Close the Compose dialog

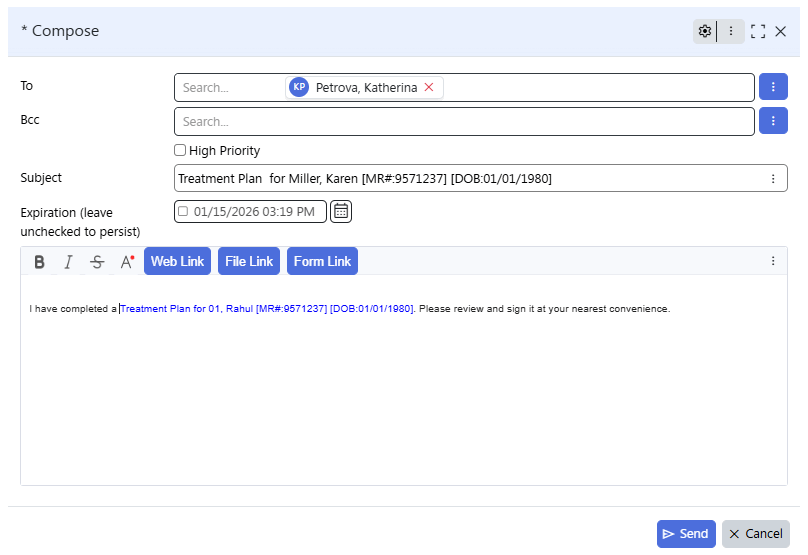point(780,31)
